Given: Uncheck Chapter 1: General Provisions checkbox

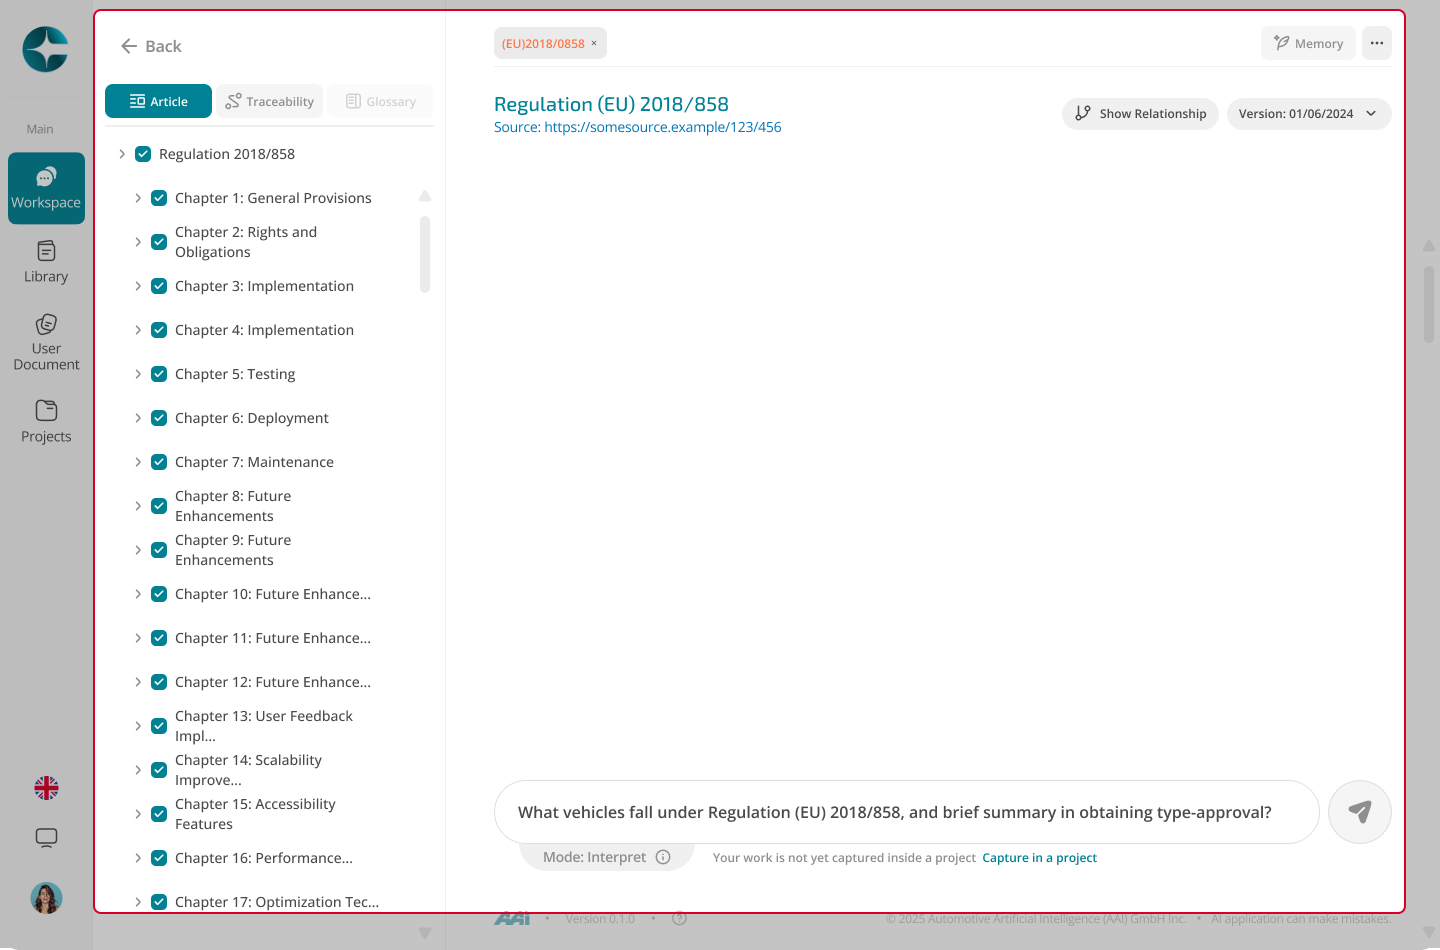Looking at the screenshot, I should pos(159,198).
